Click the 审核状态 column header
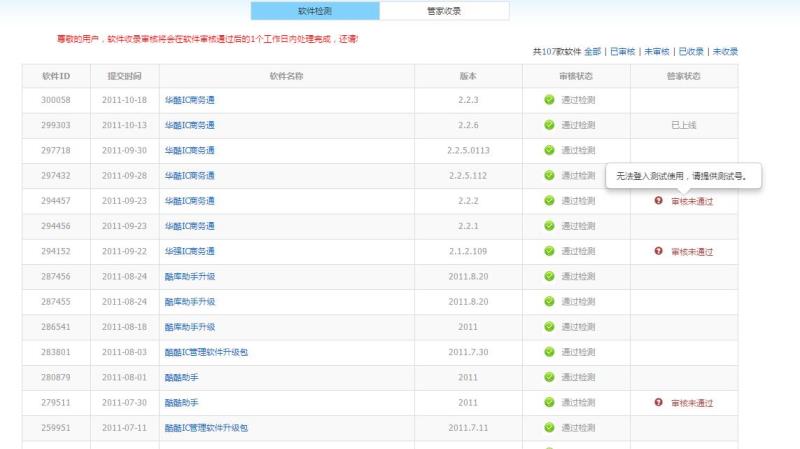Viewport: 800px width, 449px height. click(576, 76)
